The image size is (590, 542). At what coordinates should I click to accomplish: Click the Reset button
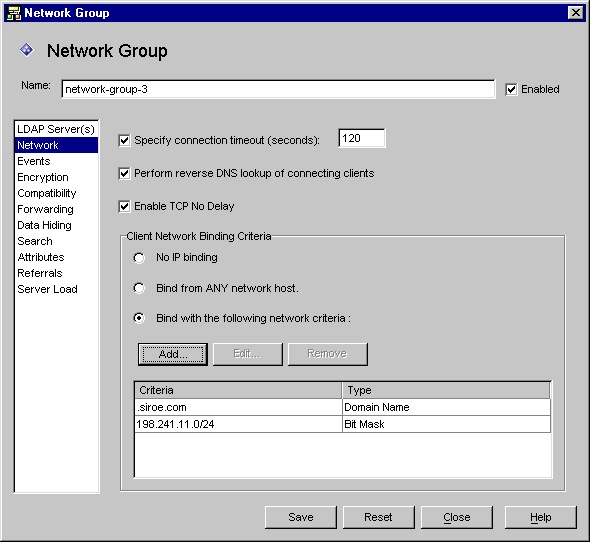tap(378, 517)
